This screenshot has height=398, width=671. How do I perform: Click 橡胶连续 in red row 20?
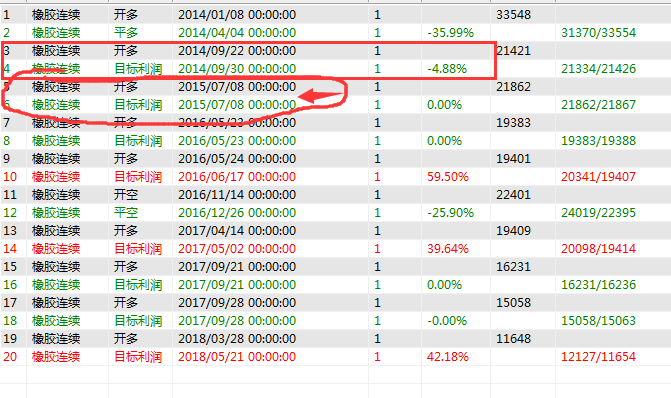click(56, 356)
